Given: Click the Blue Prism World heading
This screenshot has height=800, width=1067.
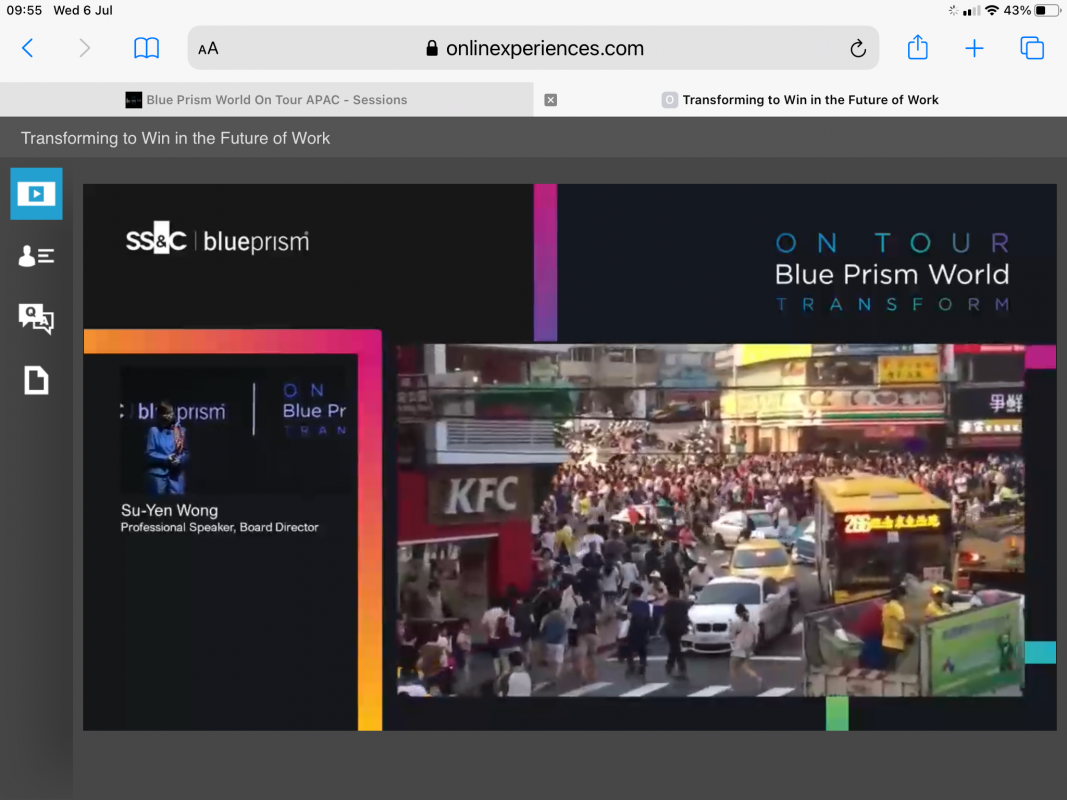Looking at the screenshot, I should point(891,274).
